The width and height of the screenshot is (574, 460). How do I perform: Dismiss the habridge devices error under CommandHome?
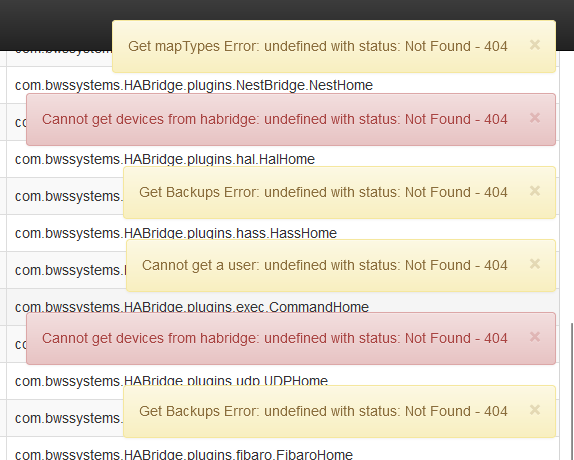tap(534, 337)
